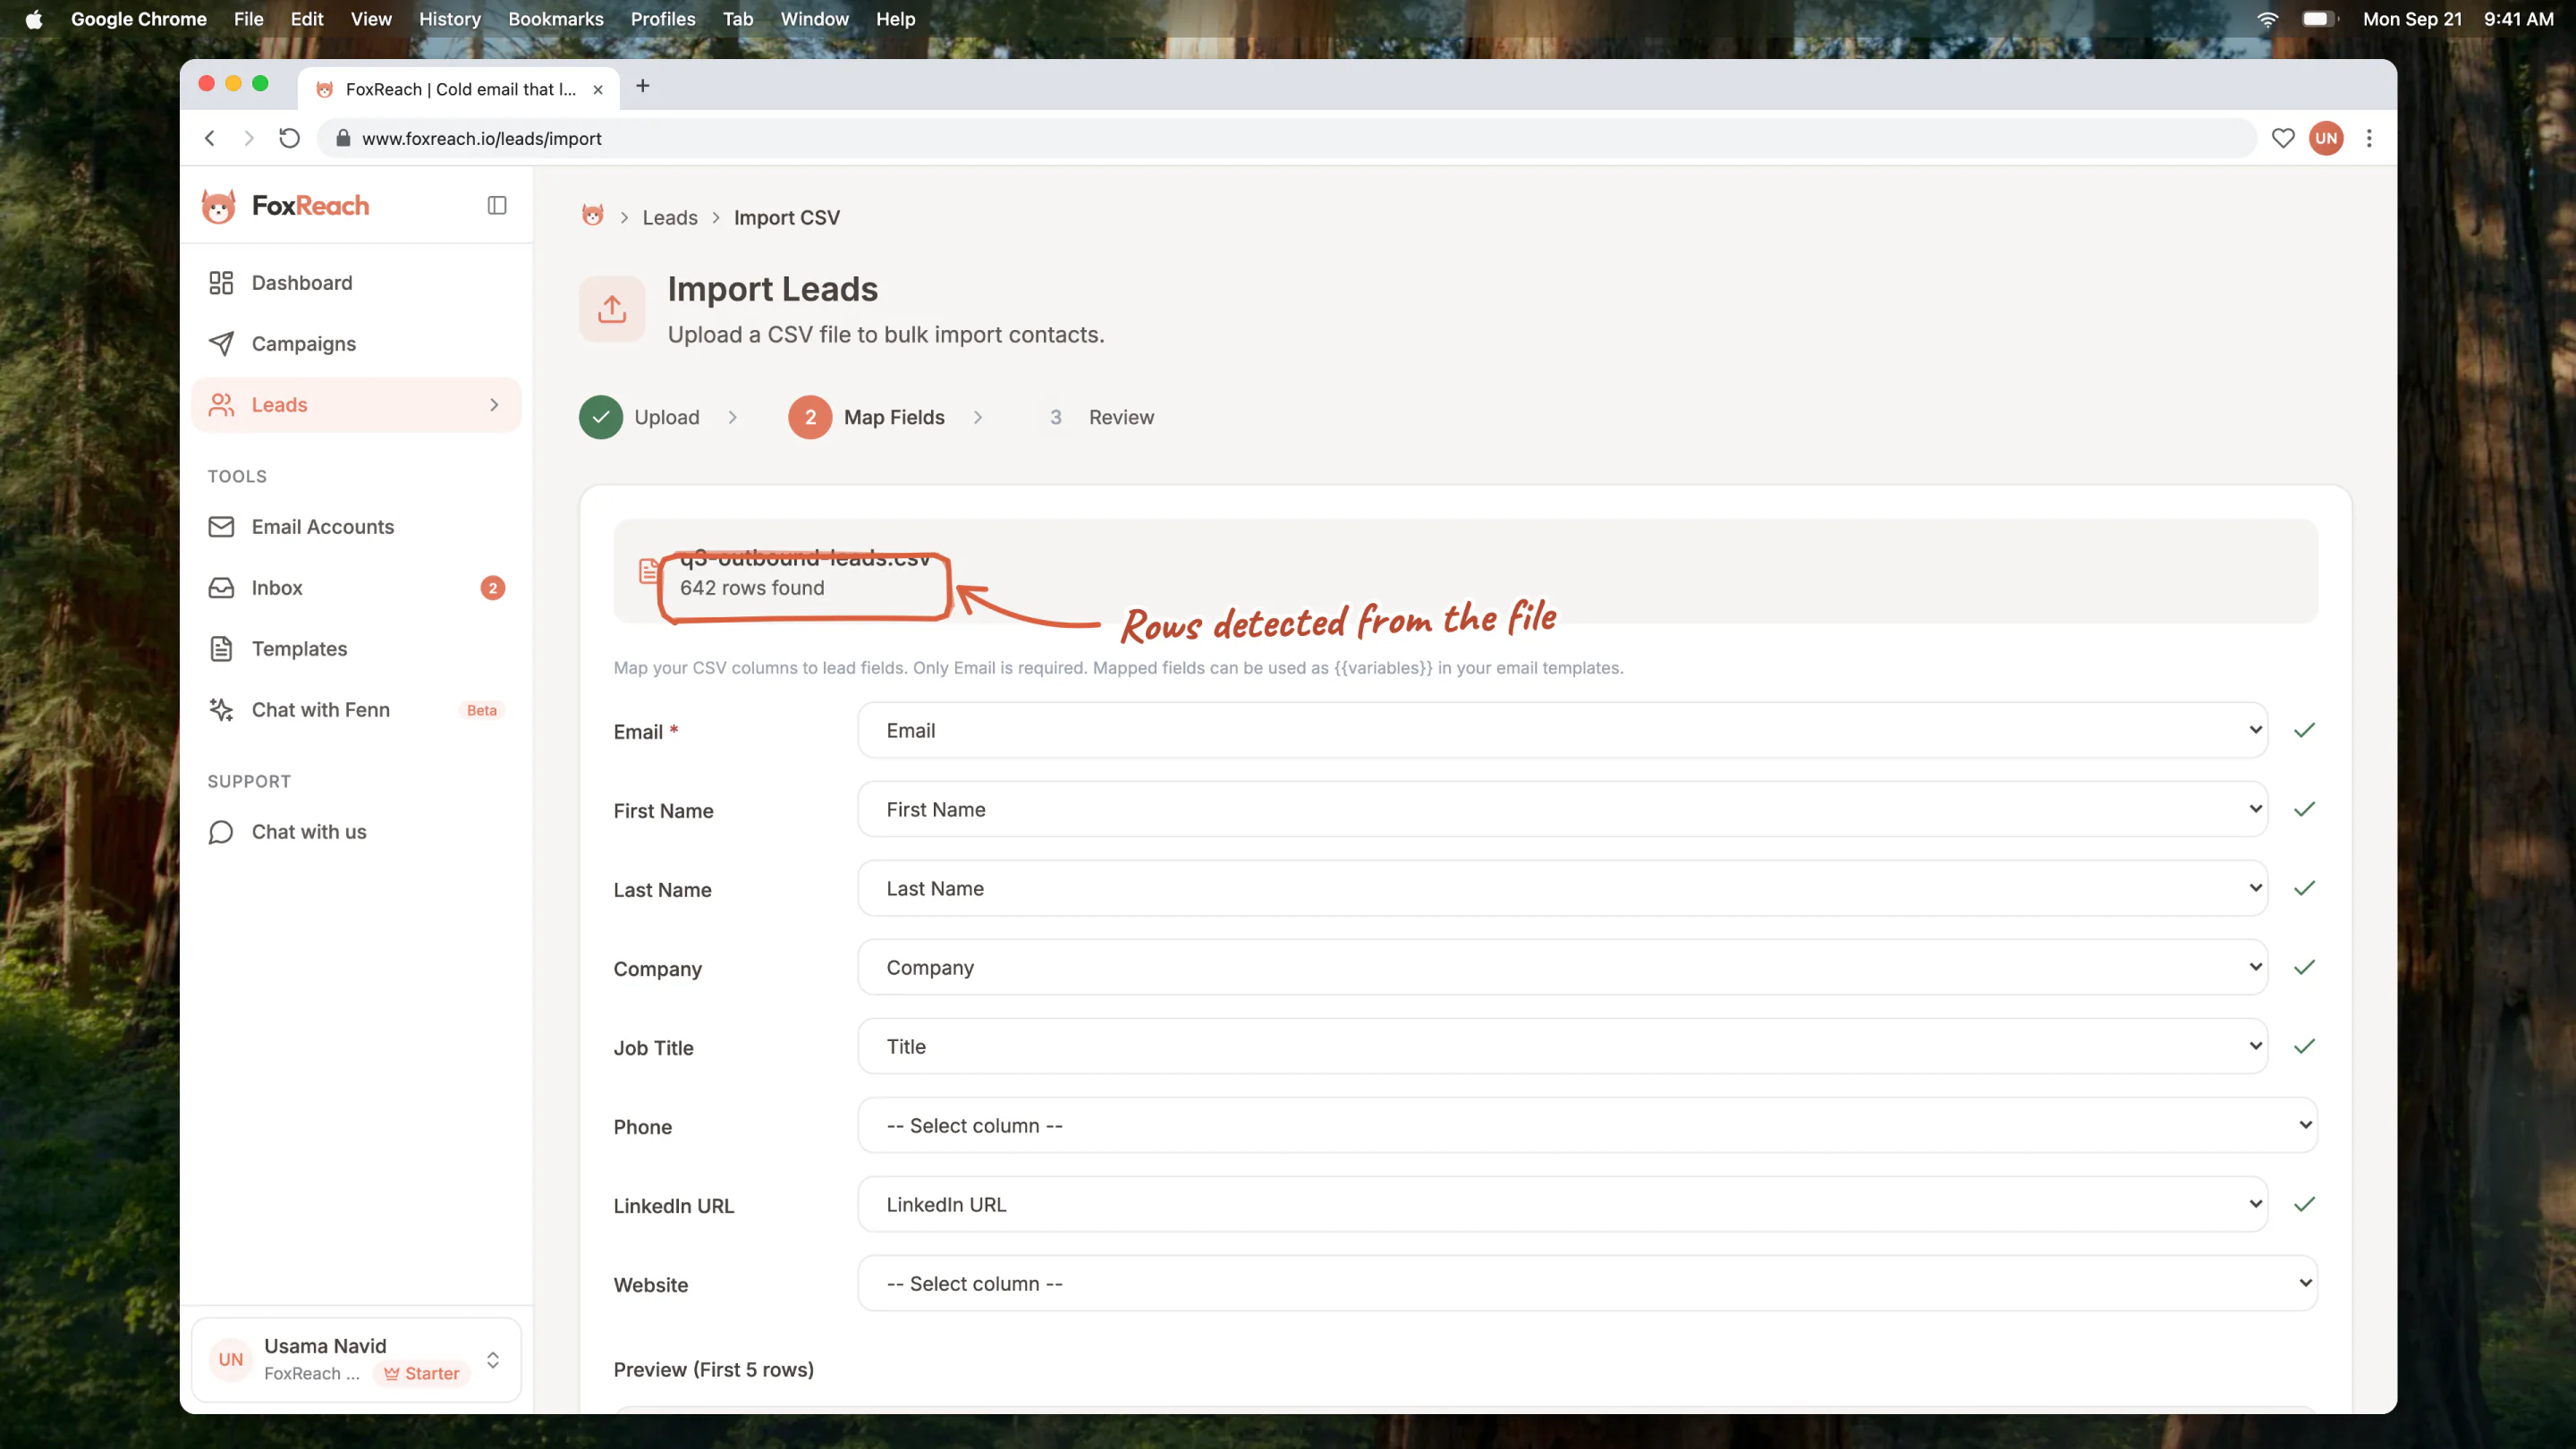Click the CSV file document icon
2576x1449 pixels.
649,571
